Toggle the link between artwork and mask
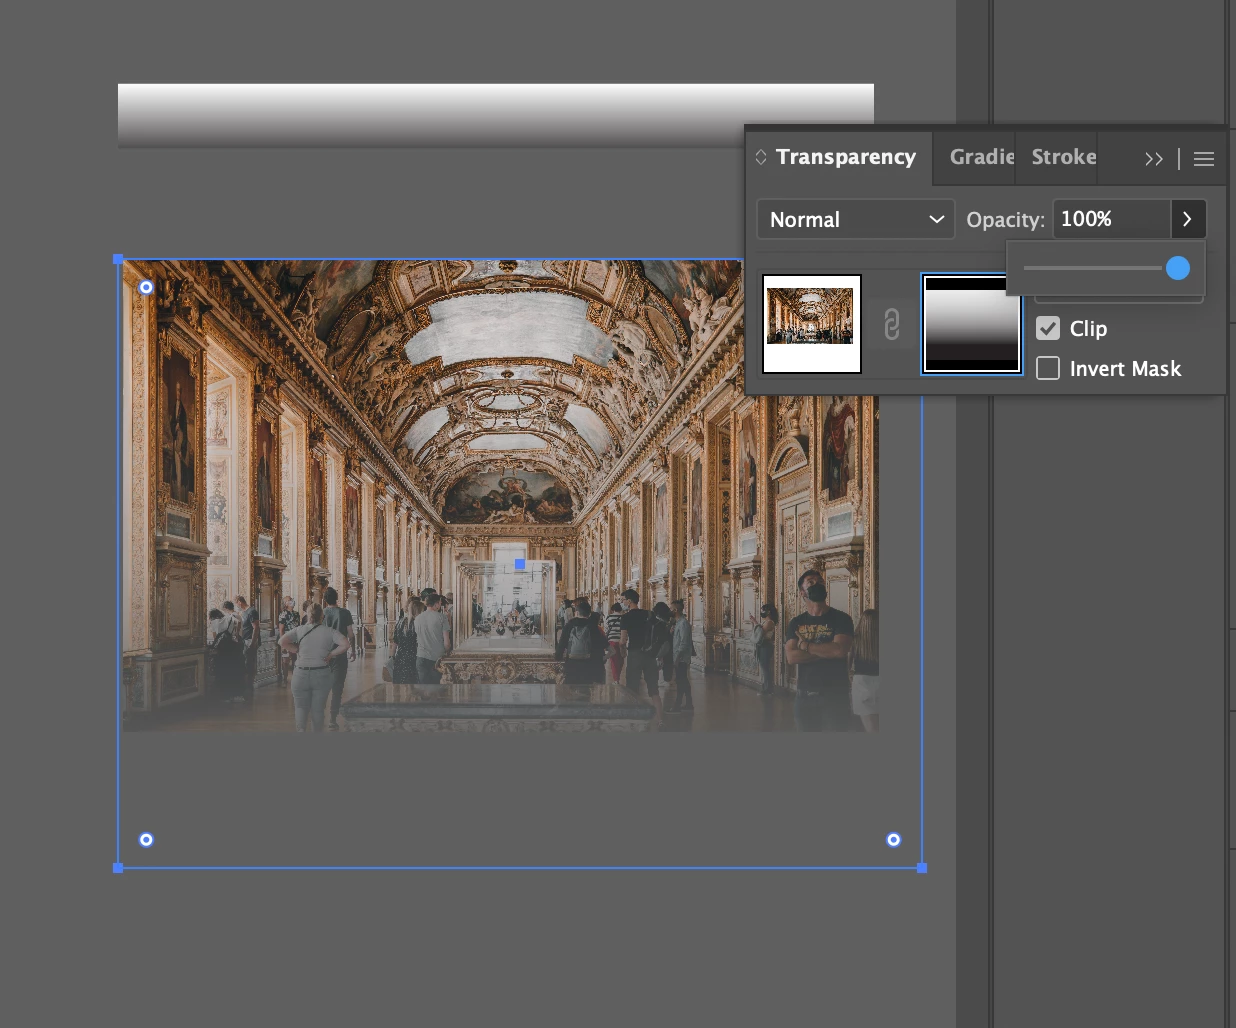 892,325
